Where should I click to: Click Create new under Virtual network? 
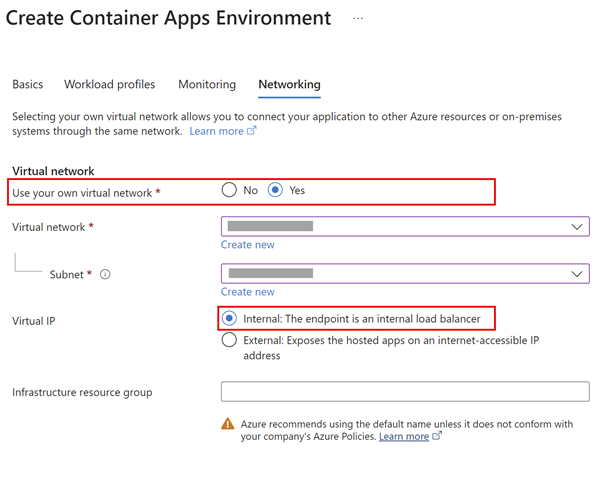248,245
